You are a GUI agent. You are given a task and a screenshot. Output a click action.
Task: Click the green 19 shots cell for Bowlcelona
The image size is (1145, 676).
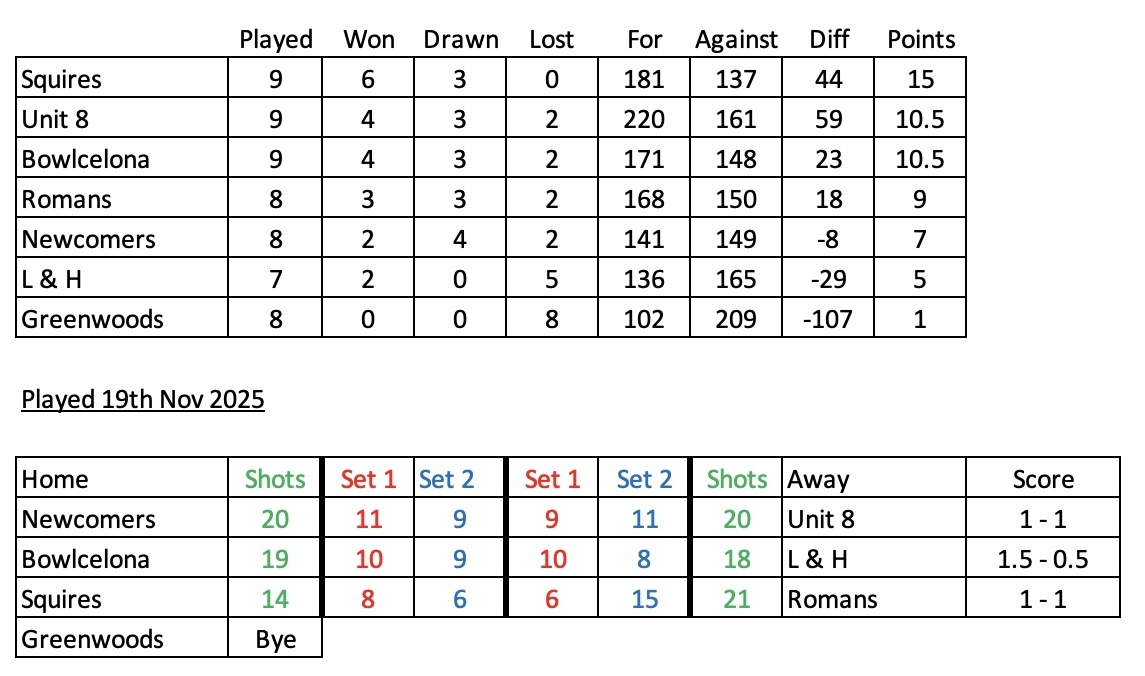tap(276, 559)
